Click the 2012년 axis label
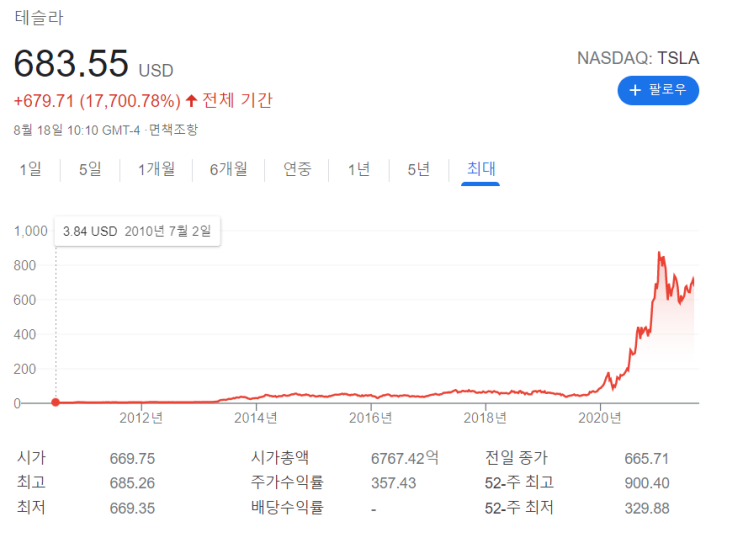Screen dimensions: 743x538 click(141, 418)
